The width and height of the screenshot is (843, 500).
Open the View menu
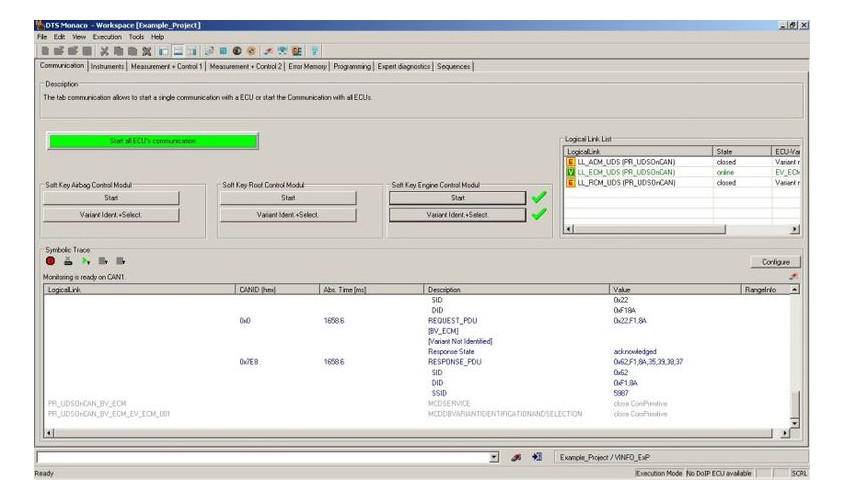[79, 37]
